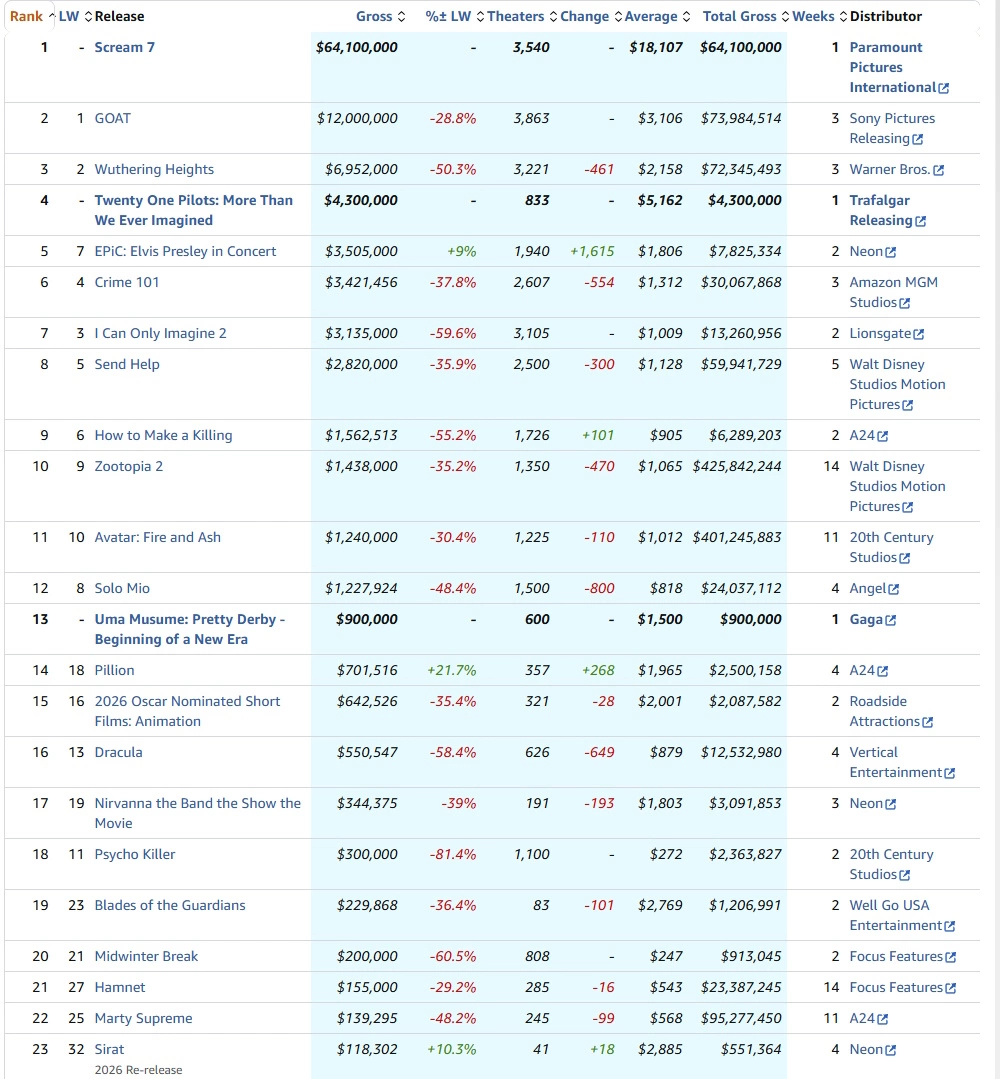Open Uma Musume: Pretty Derby release link
This screenshot has height=1079, width=1000.
(x=189, y=629)
